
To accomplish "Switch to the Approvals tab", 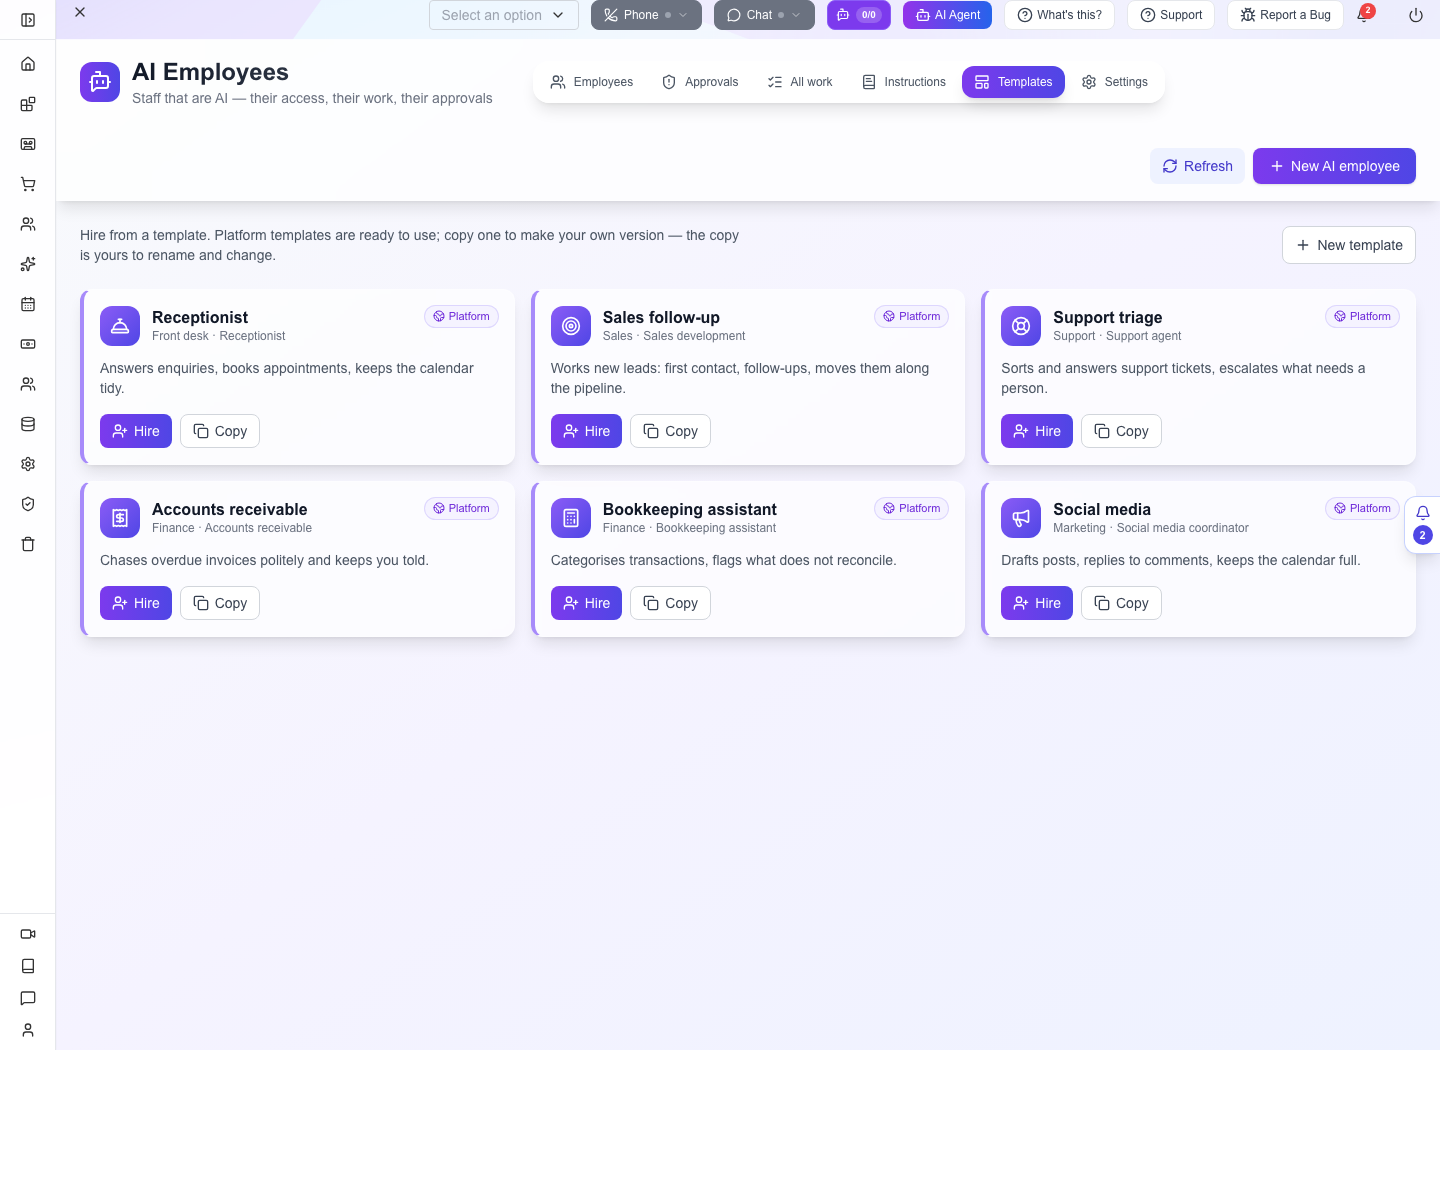I will [x=700, y=82].
